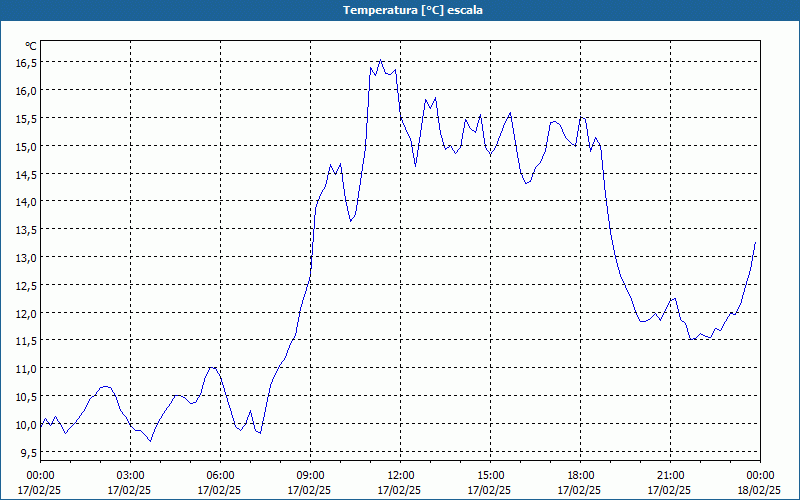The image size is (800, 500).
Task: Click the 10,5 y-axis label
Action: pos(27,397)
